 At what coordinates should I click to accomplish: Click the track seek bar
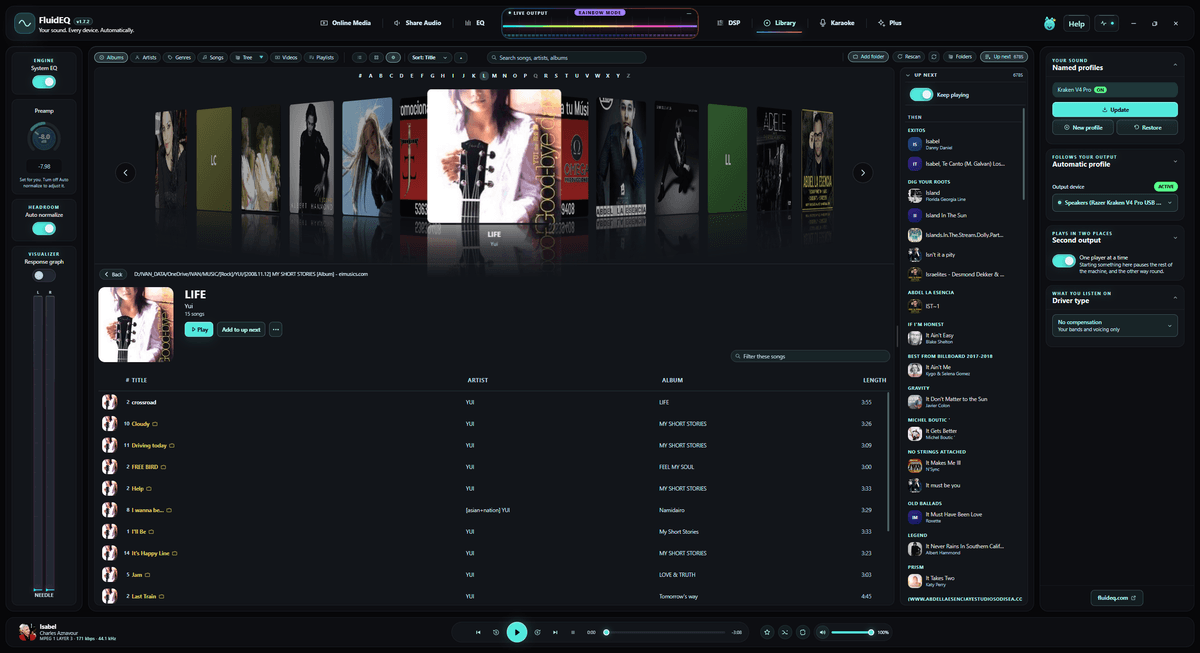click(666, 632)
